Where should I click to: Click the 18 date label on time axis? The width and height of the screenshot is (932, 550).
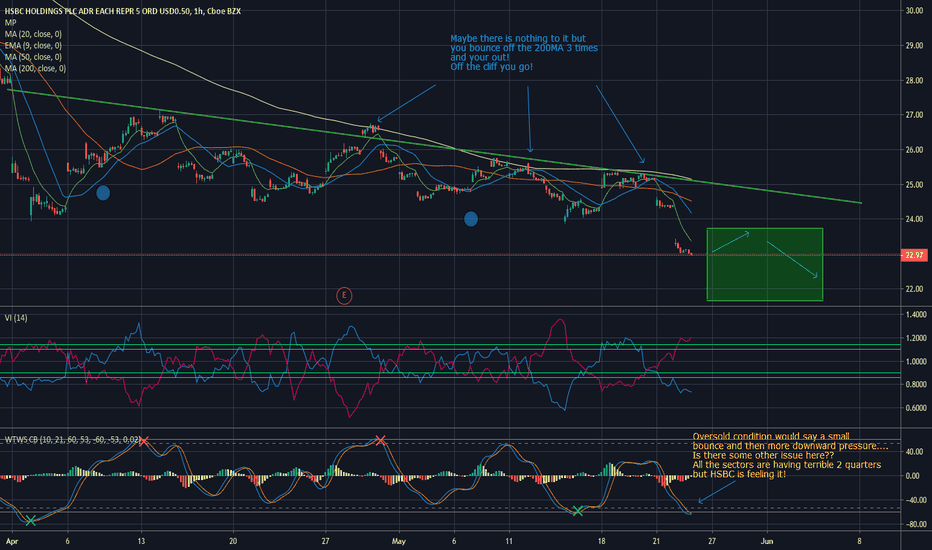602,541
